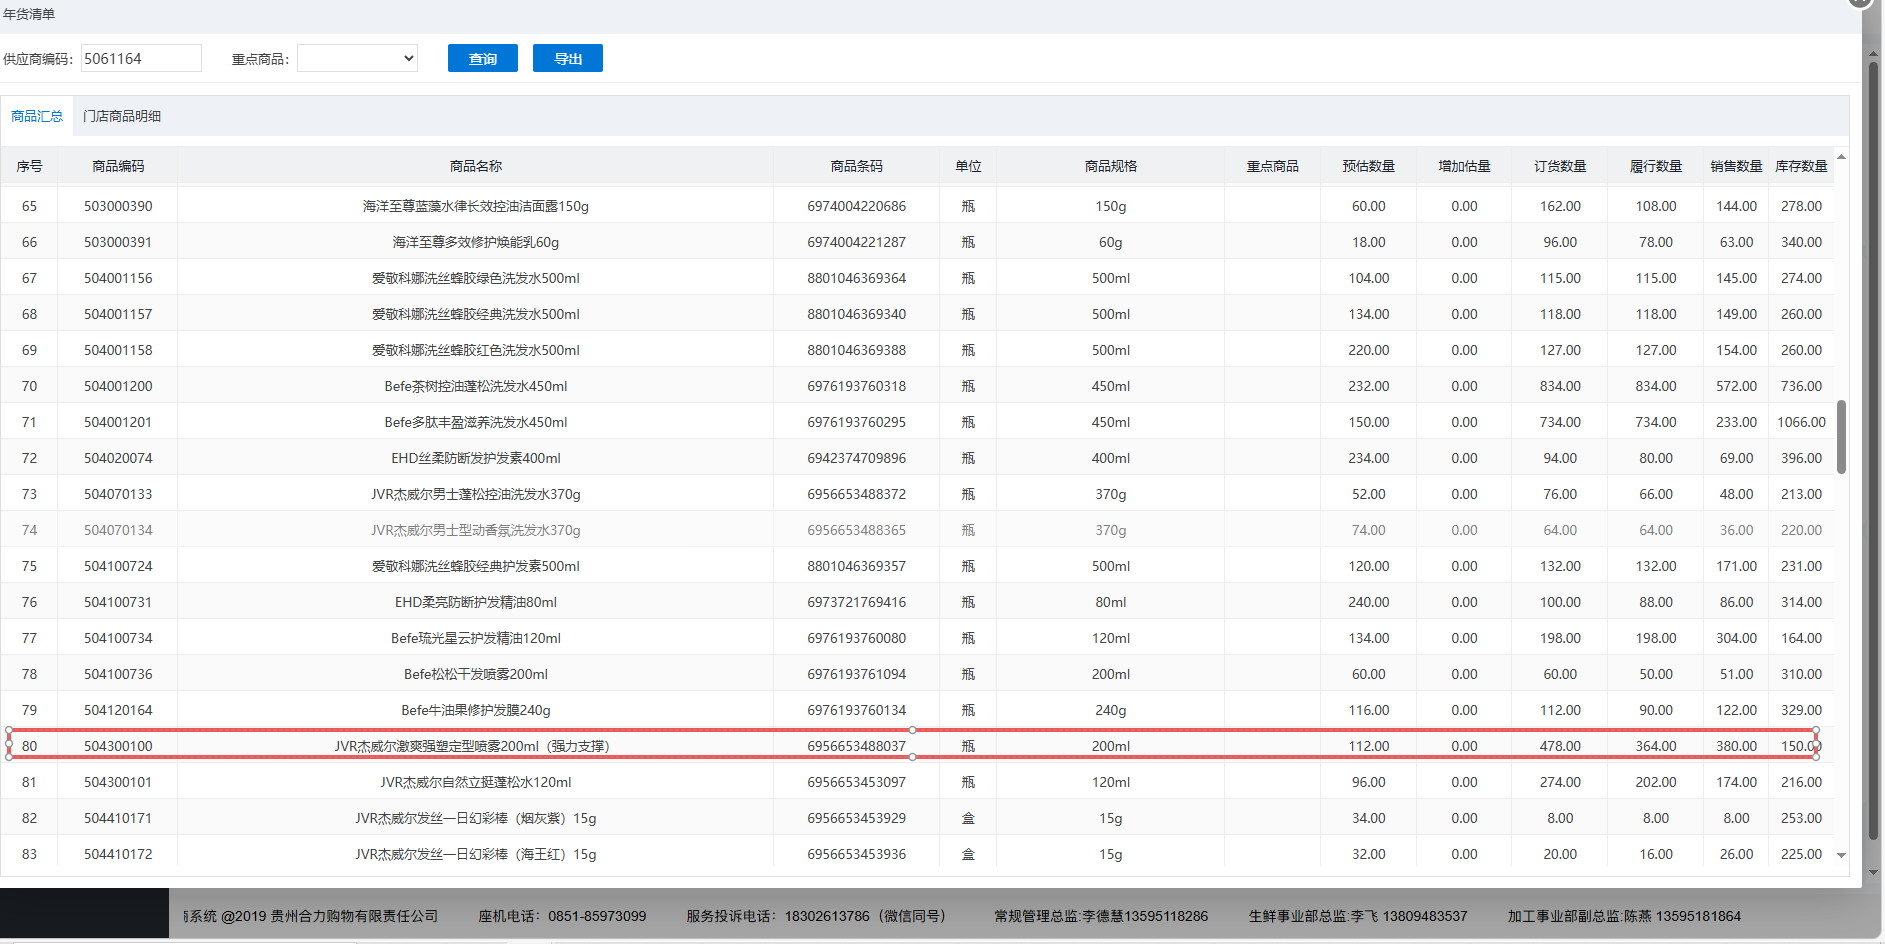Image resolution: width=1885 pixels, height=944 pixels.
Task: Click the 订货数量 column header
Action: click(x=1559, y=166)
